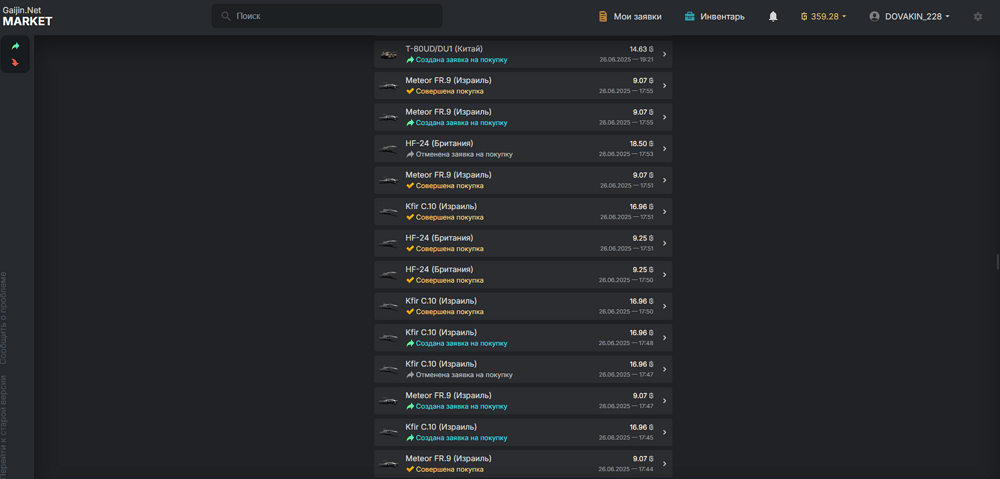Click the checkmark icon in Kfir C.10 17:51 row
This screenshot has height=479, width=1000.
point(410,217)
